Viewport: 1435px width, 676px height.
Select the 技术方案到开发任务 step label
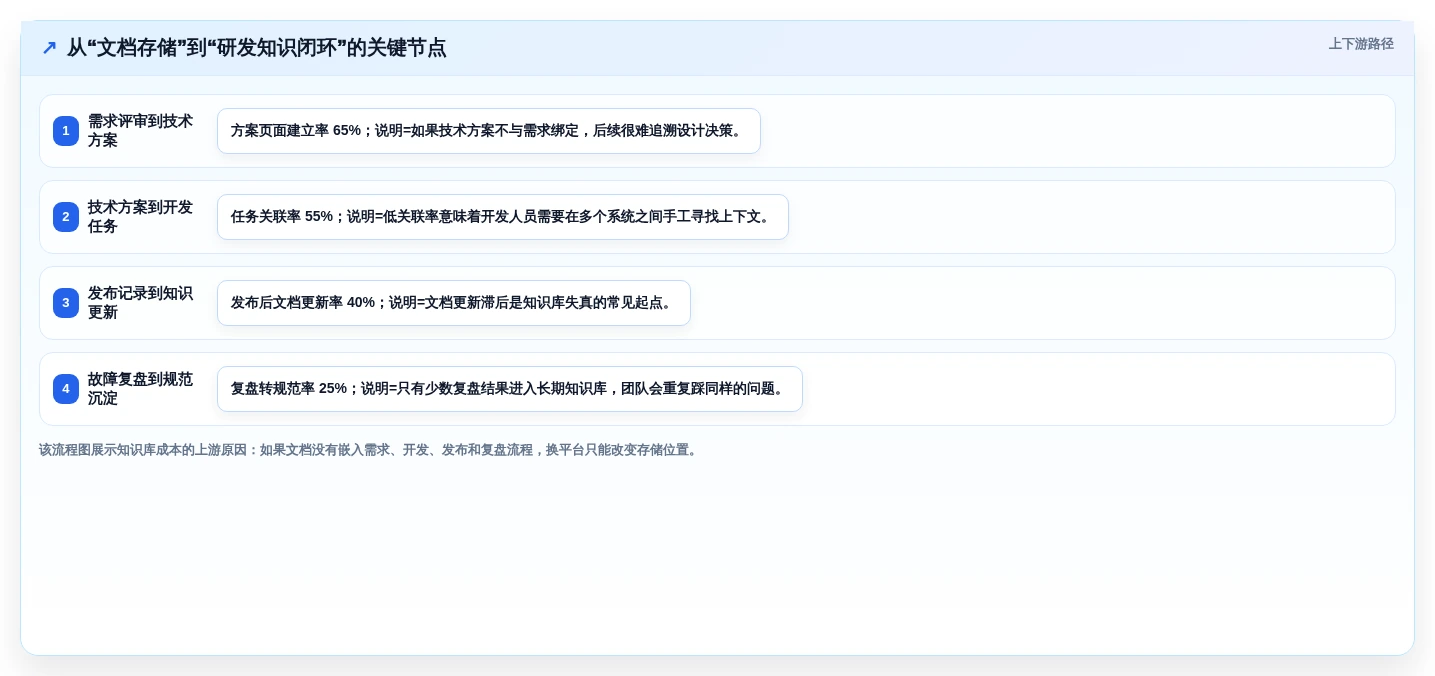point(141,217)
